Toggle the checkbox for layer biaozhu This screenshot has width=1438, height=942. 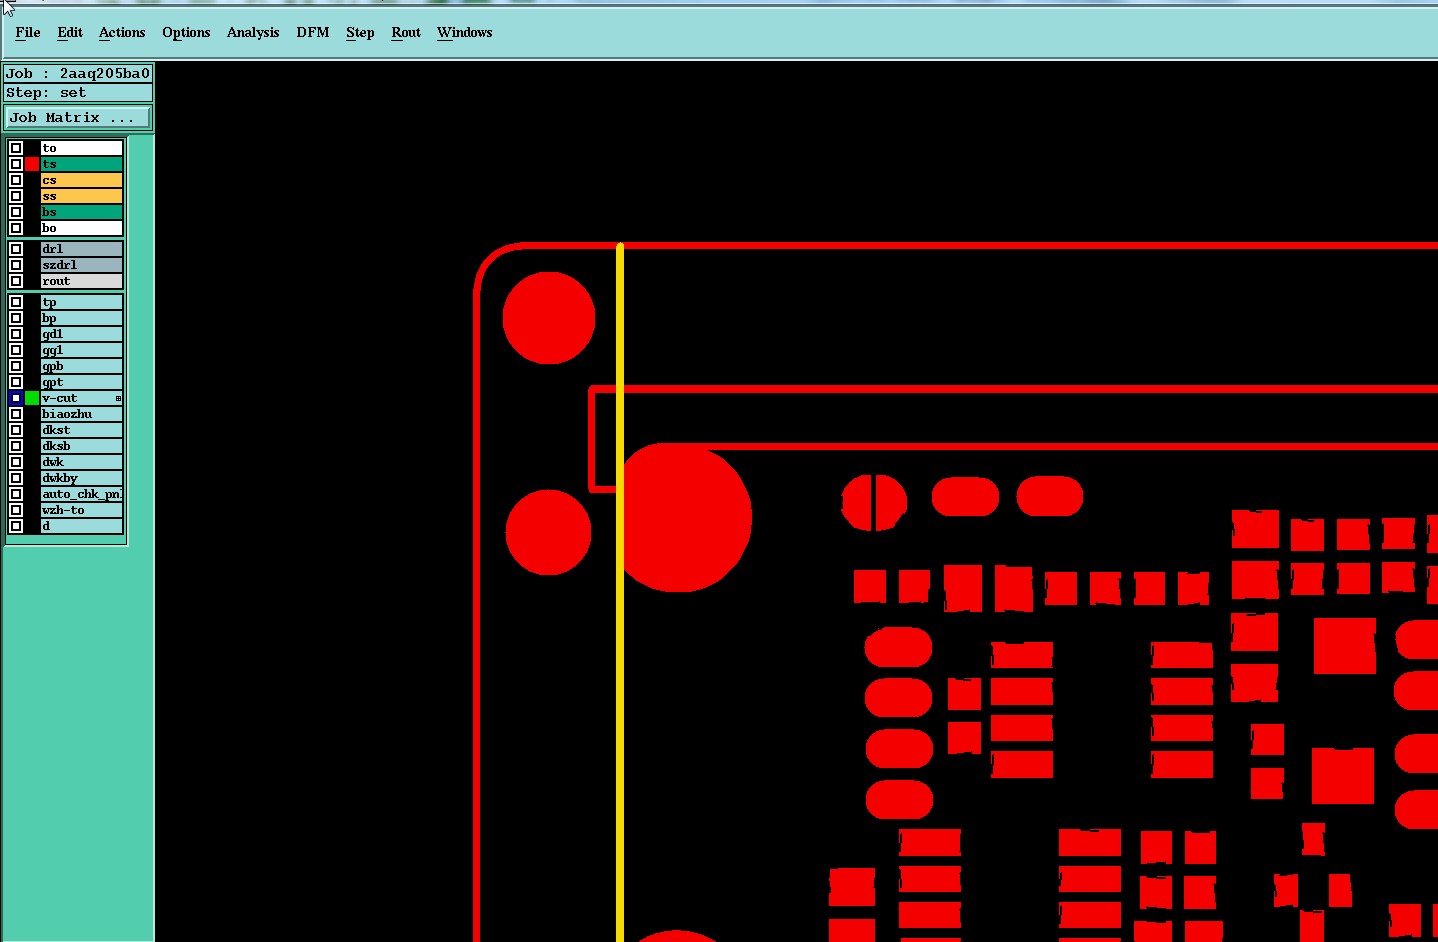pyautogui.click(x=16, y=414)
